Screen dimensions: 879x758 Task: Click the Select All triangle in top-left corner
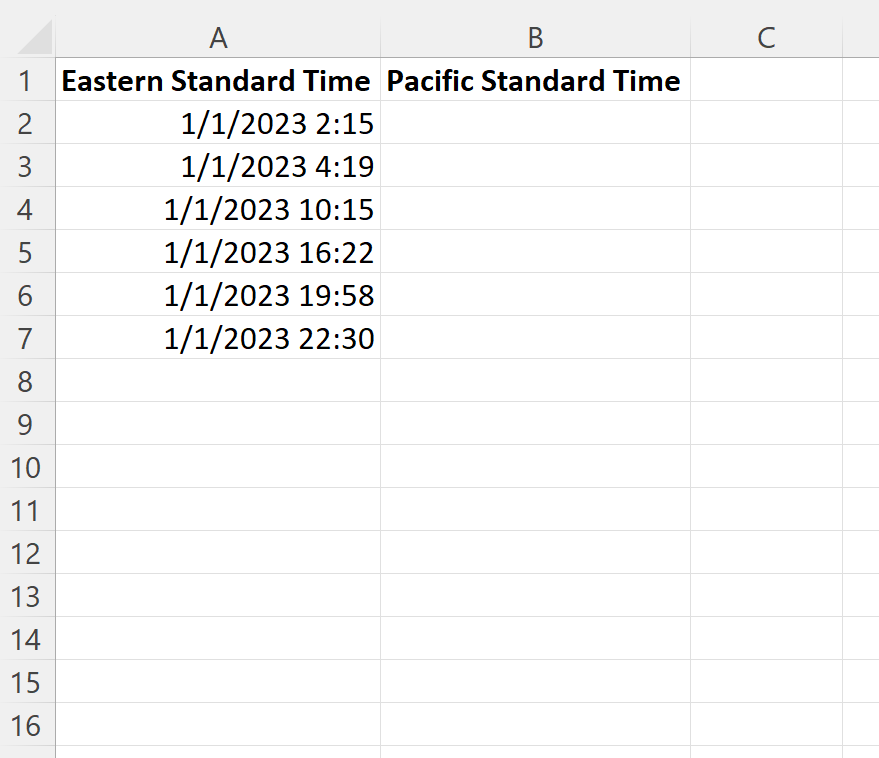30,38
